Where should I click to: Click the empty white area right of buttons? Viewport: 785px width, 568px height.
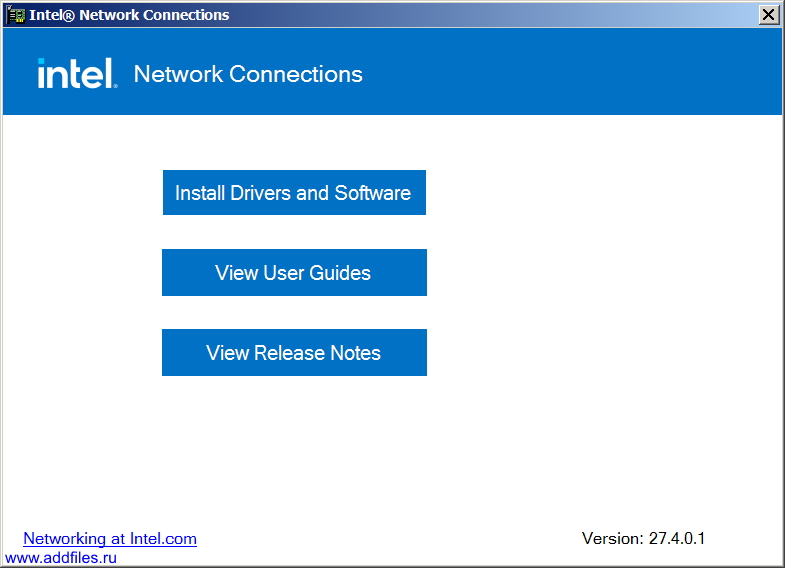point(601,275)
